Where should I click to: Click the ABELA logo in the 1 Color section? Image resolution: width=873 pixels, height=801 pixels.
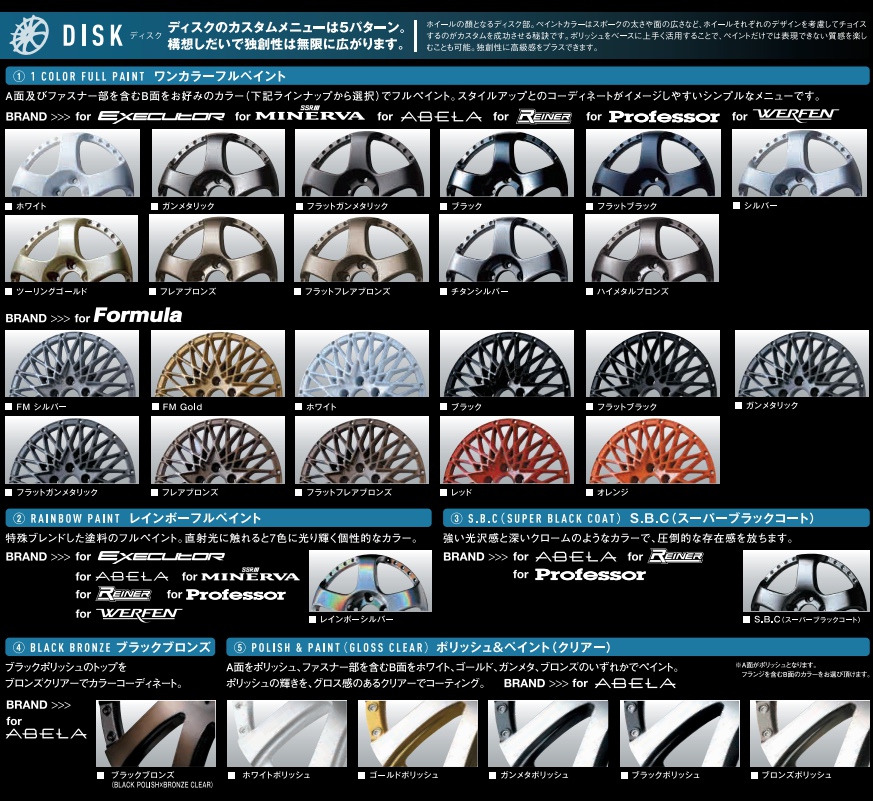pyautogui.click(x=441, y=116)
